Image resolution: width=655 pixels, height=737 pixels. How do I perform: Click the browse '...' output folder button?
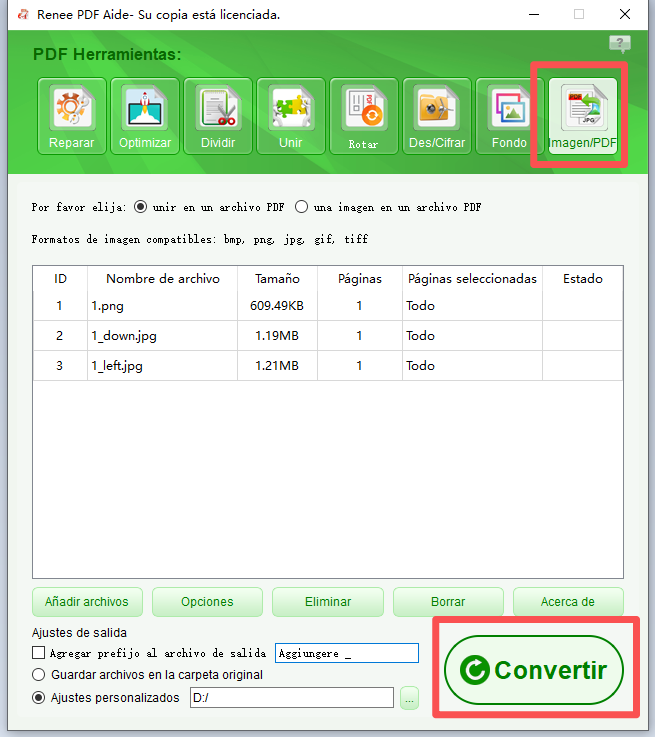[x=409, y=698]
